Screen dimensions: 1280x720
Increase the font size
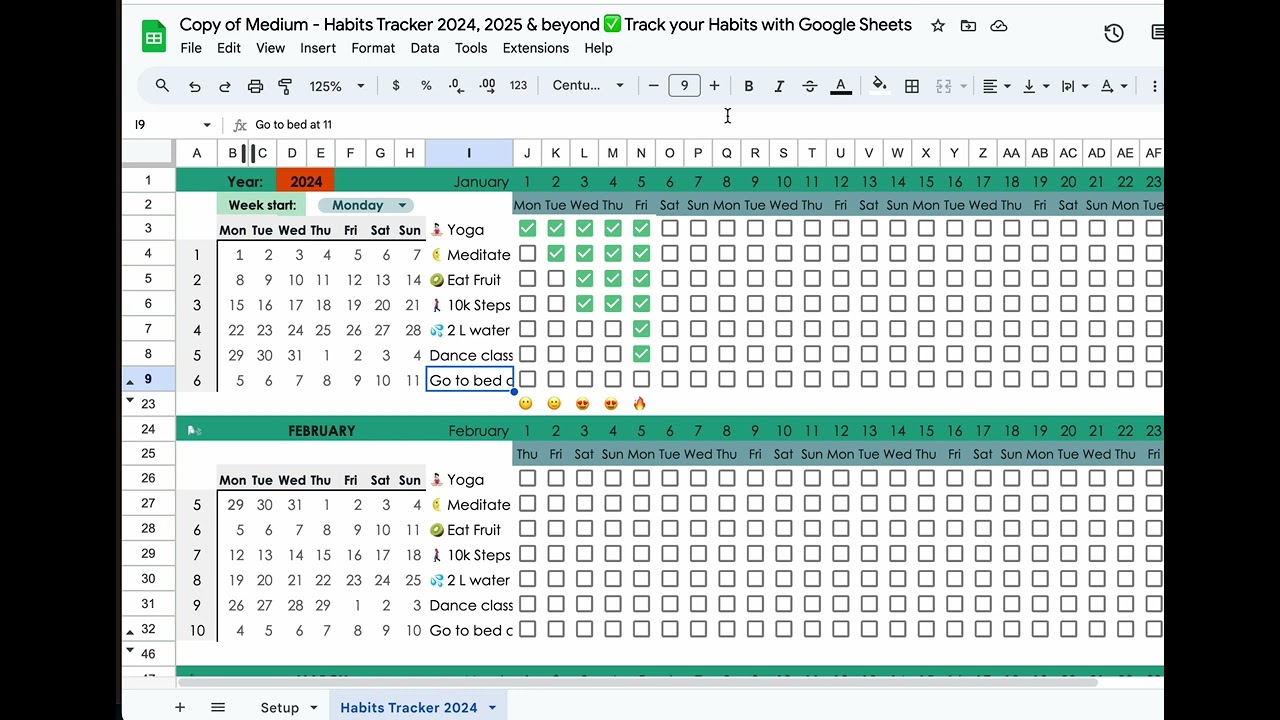coord(714,86)
